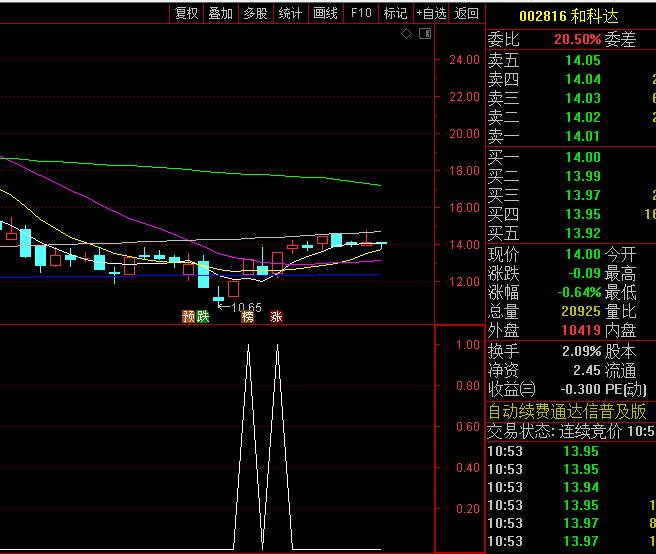Click the stock title 002816 和科达
The width and height of the screenshot is (656, 554).
pyautogui.click(x=568, y=16)
